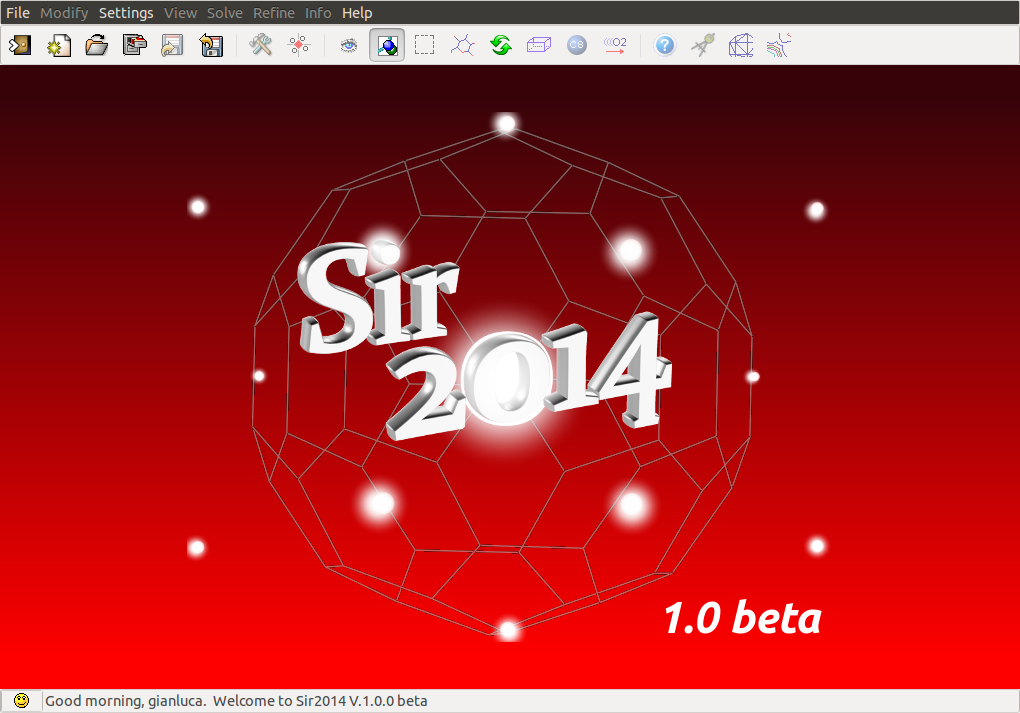
Task: Open the Settings menu
Action: tap(126, 13)
